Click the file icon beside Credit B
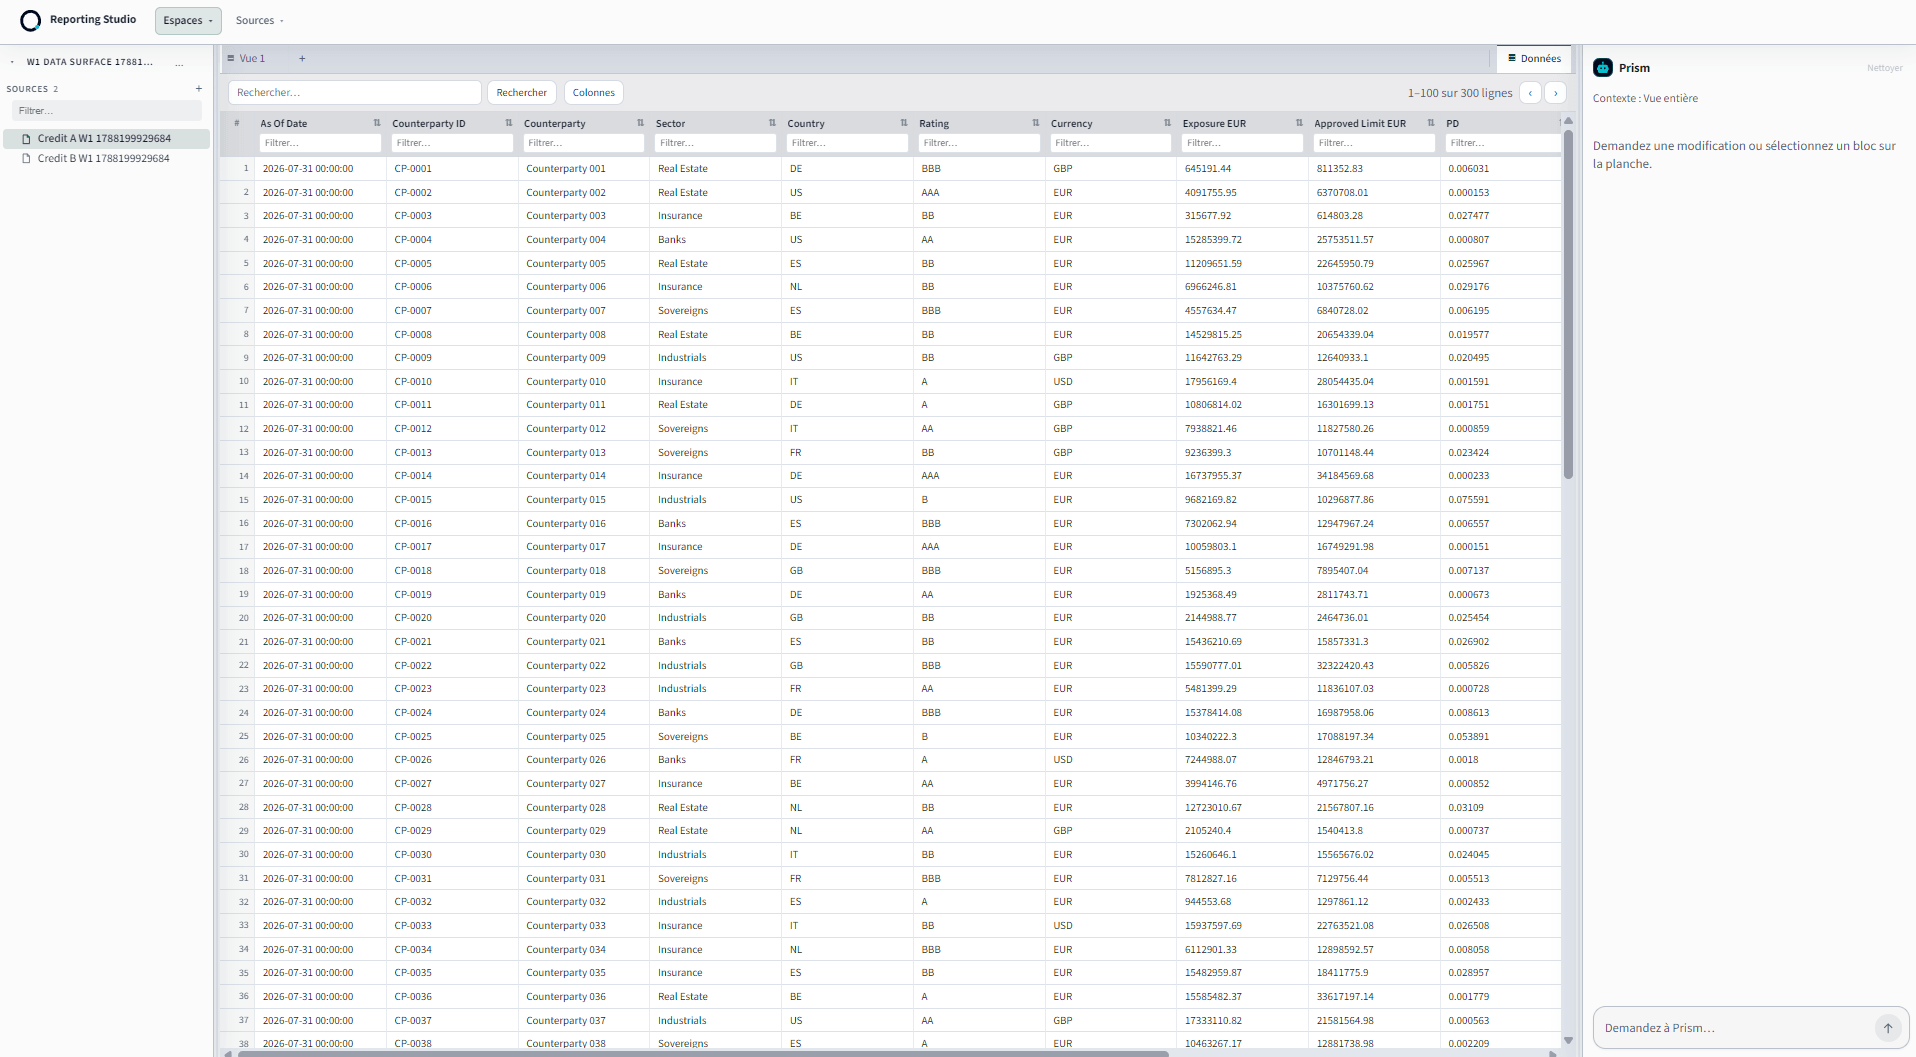Screen dimensions: 1916x1057 tap(27, 159)
